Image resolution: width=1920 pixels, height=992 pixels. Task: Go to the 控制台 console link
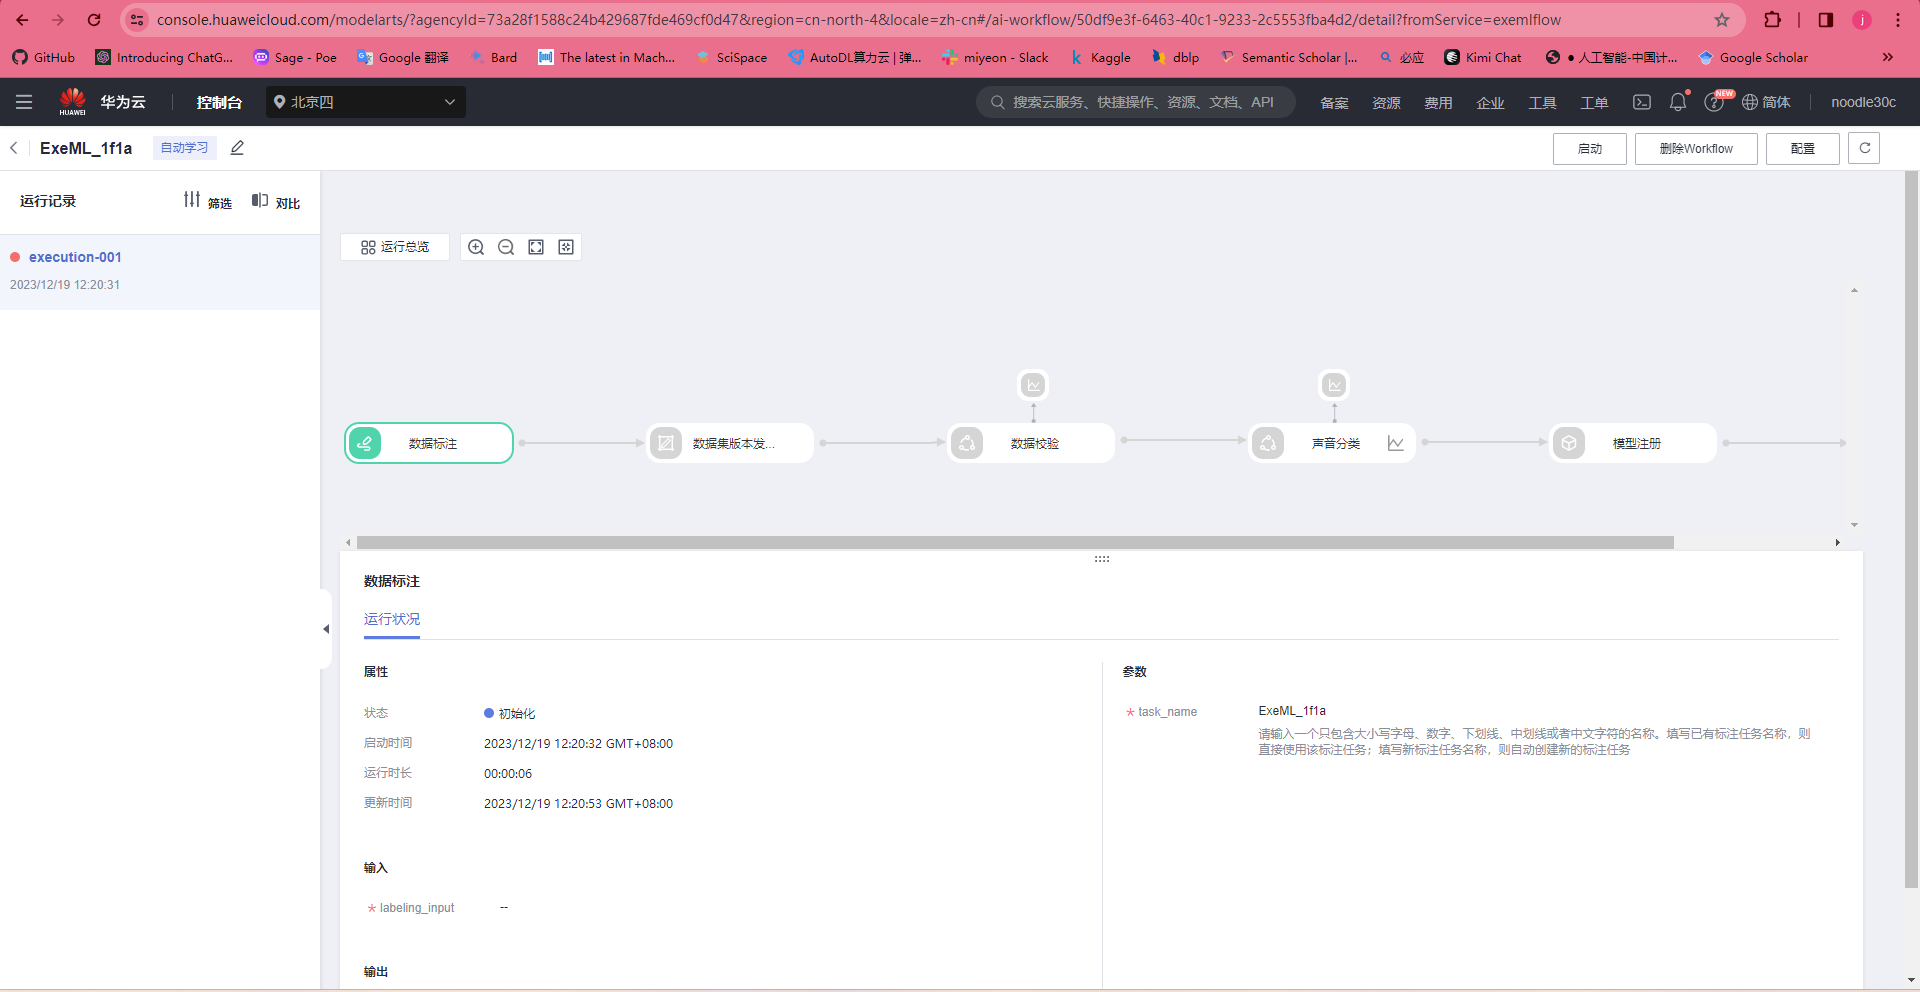click(x=219, y=102)
